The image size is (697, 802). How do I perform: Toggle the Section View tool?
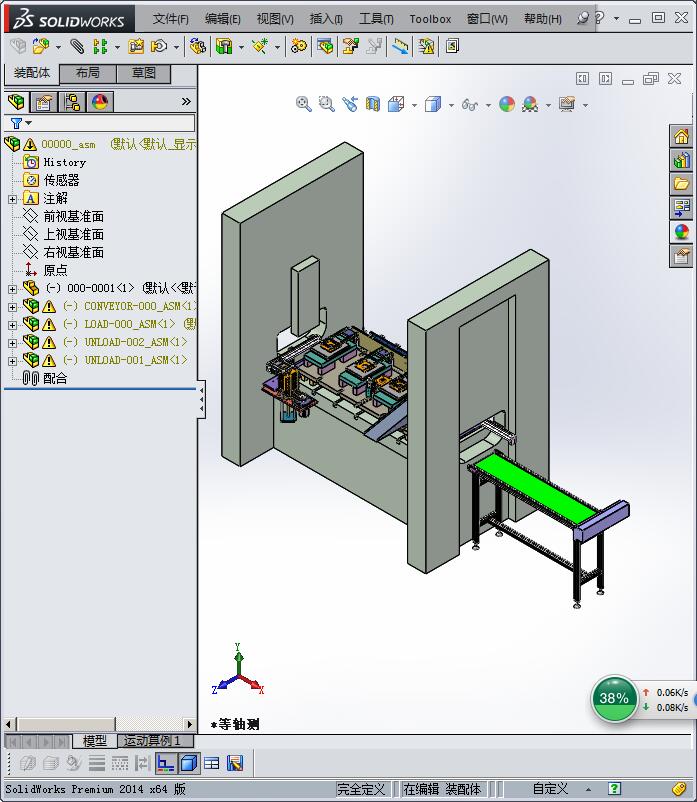pyautogui.click(x=373, y=104)
